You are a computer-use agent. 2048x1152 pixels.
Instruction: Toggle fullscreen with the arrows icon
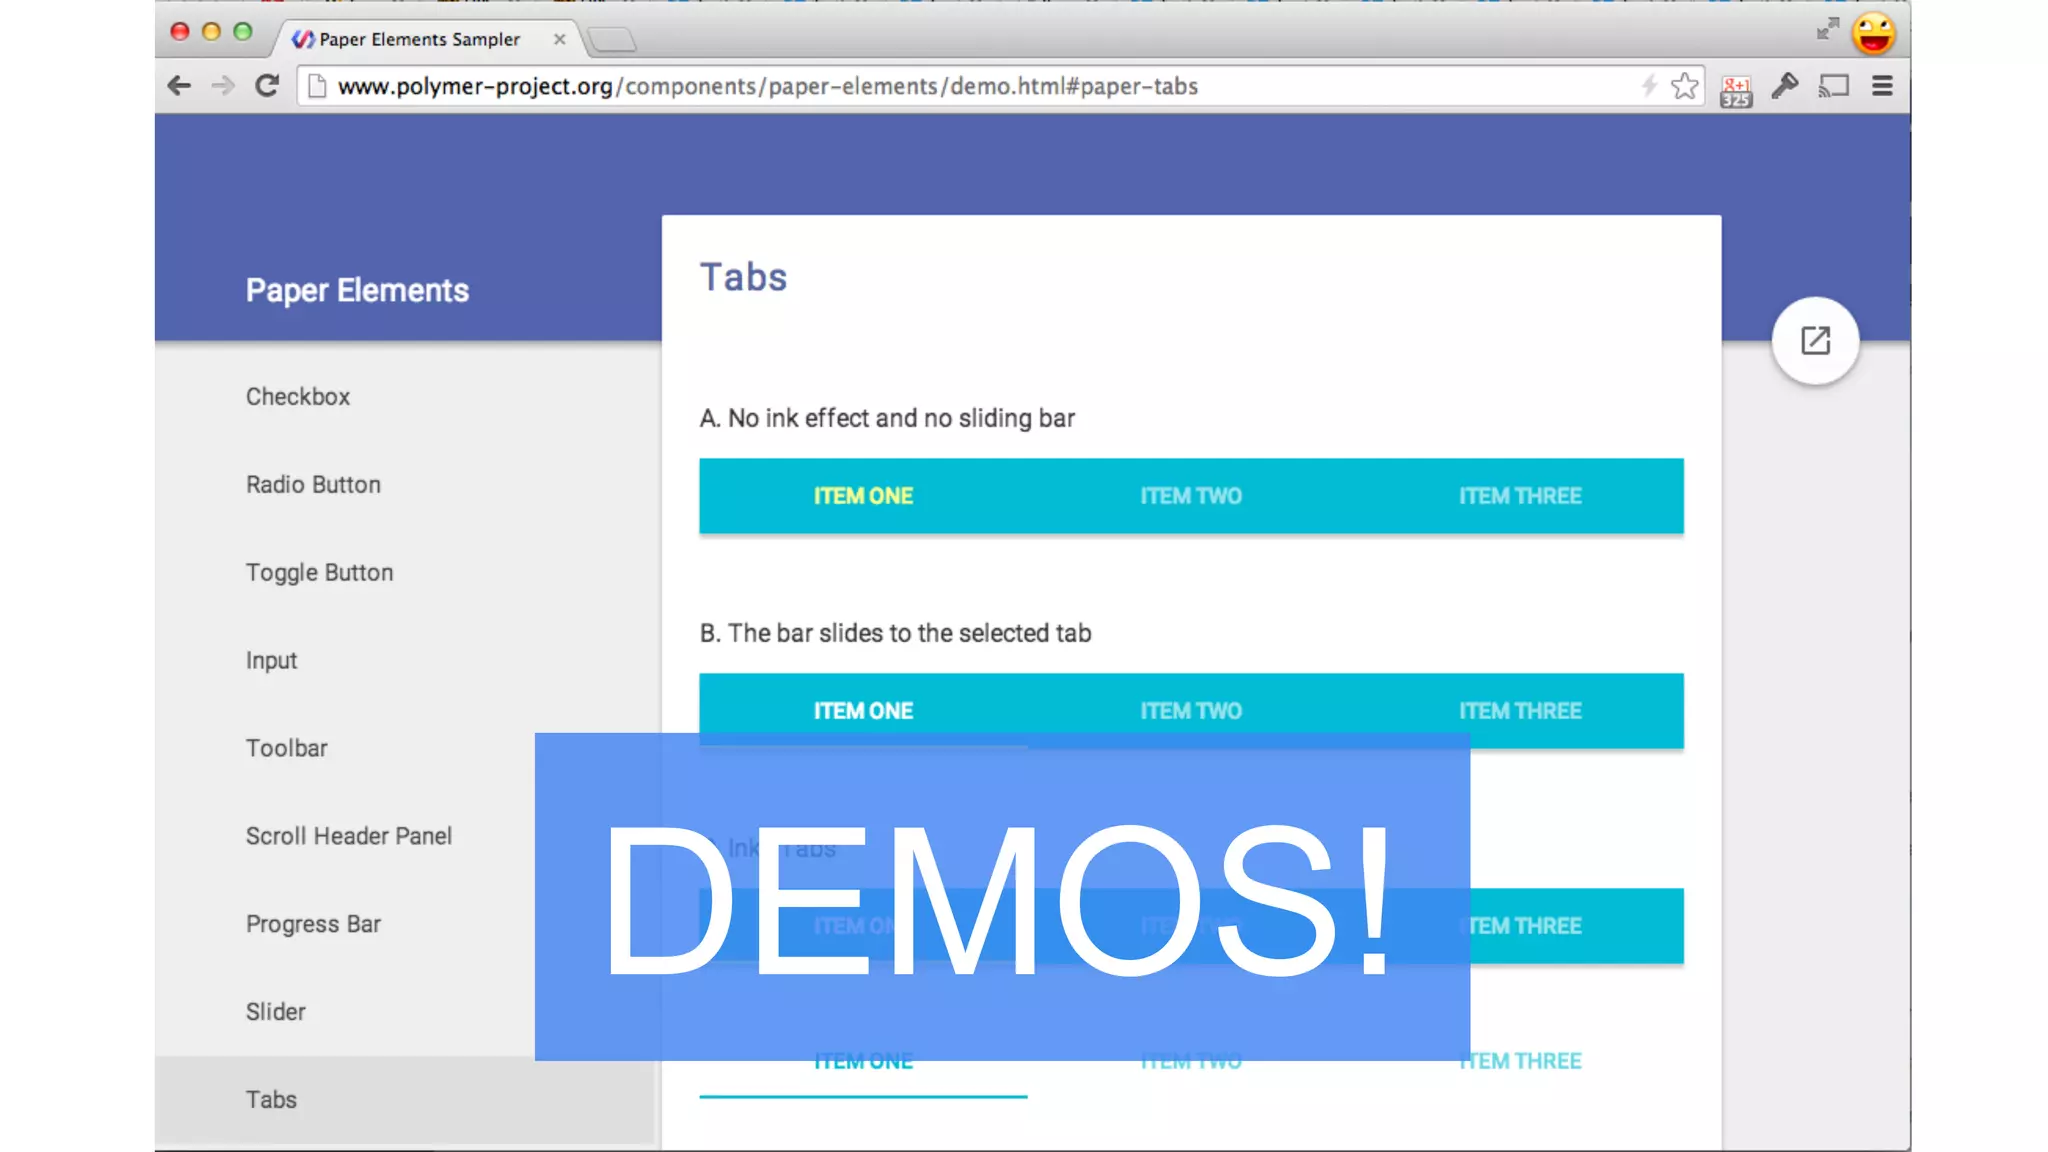[1828, 29]
